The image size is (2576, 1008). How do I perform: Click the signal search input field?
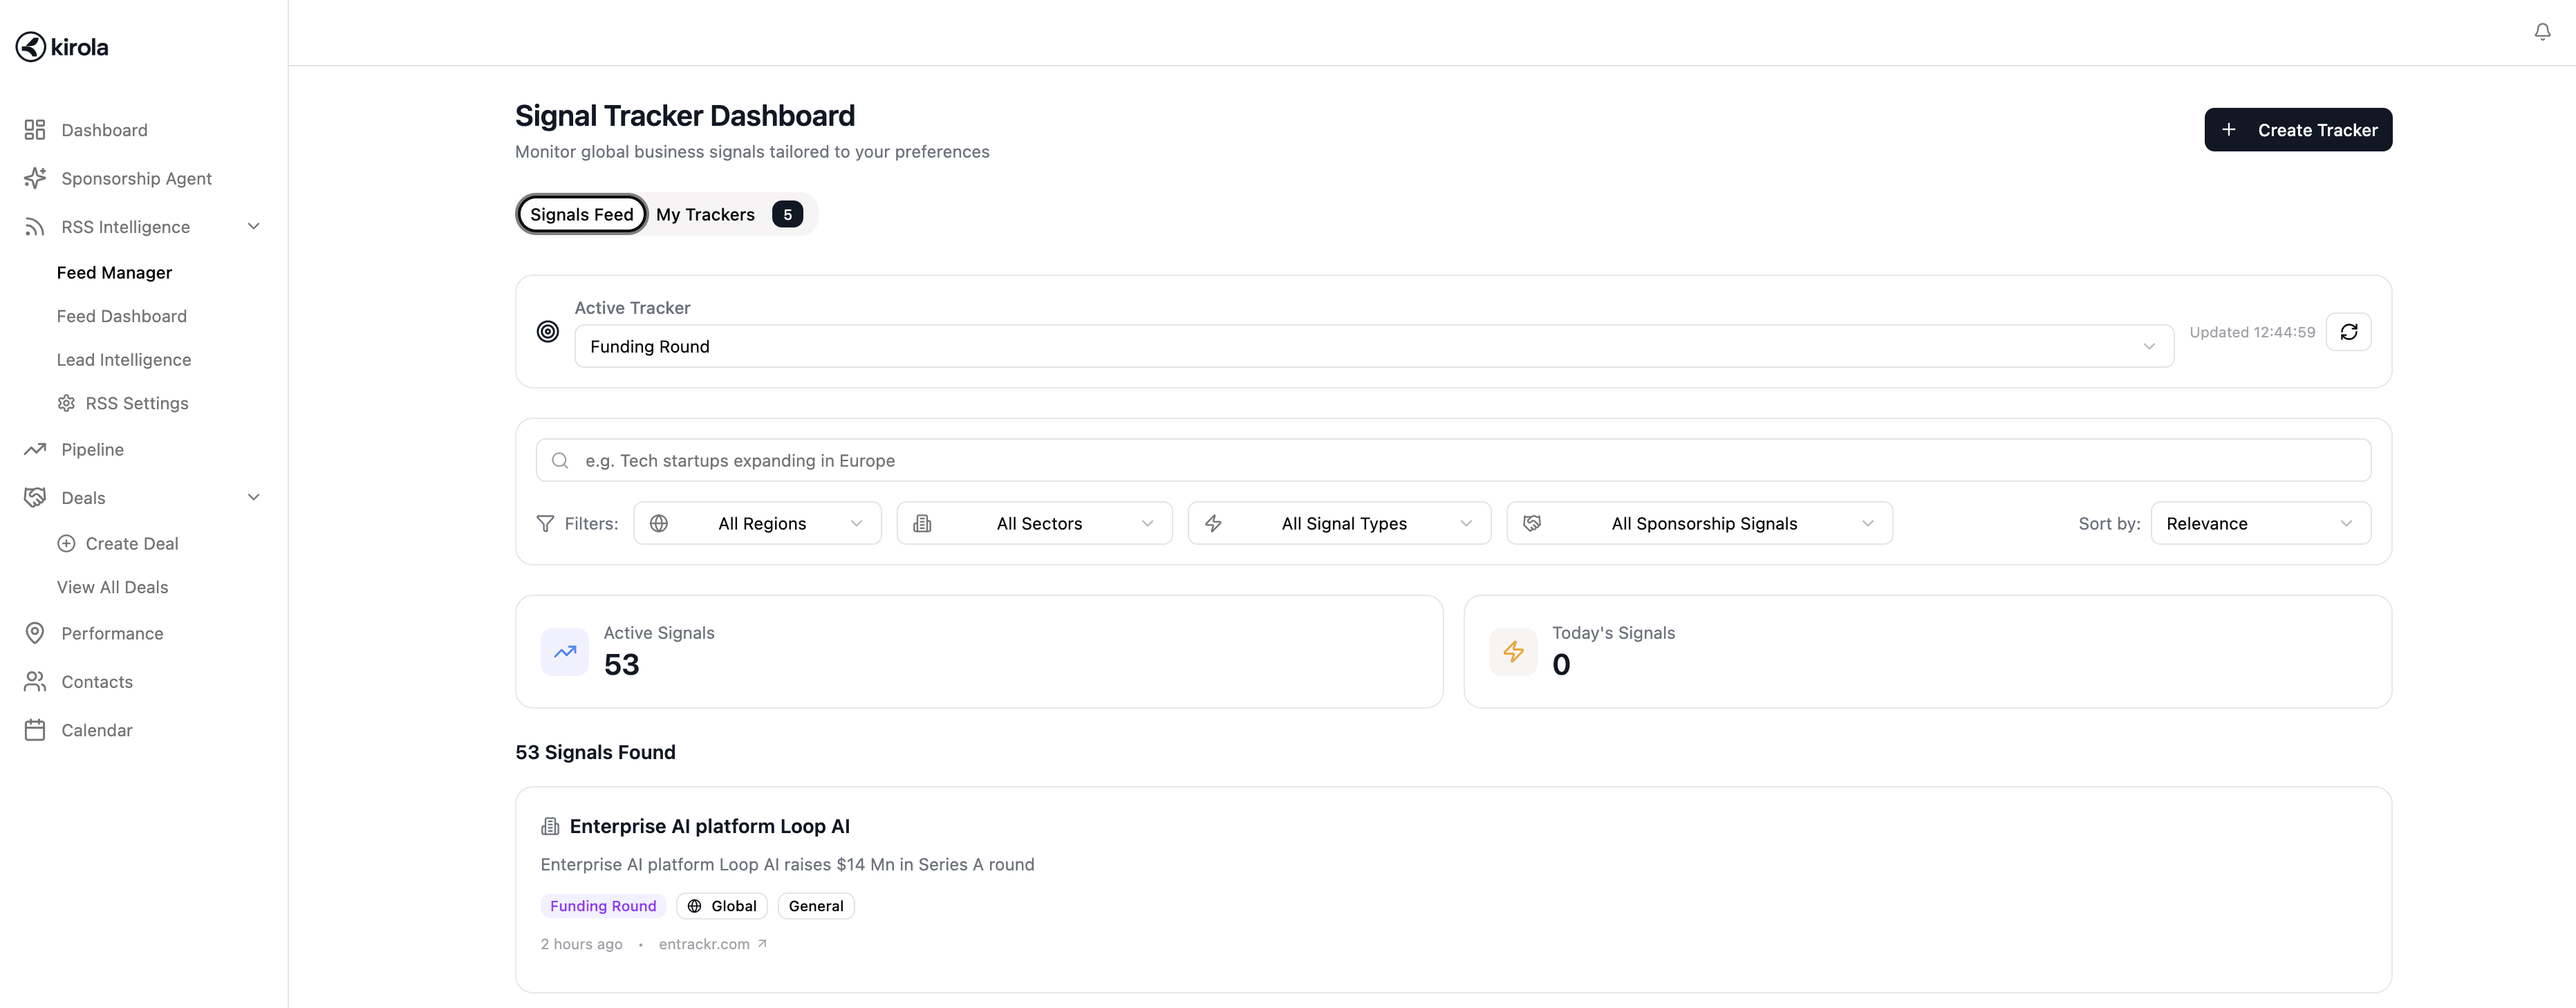1452,461
